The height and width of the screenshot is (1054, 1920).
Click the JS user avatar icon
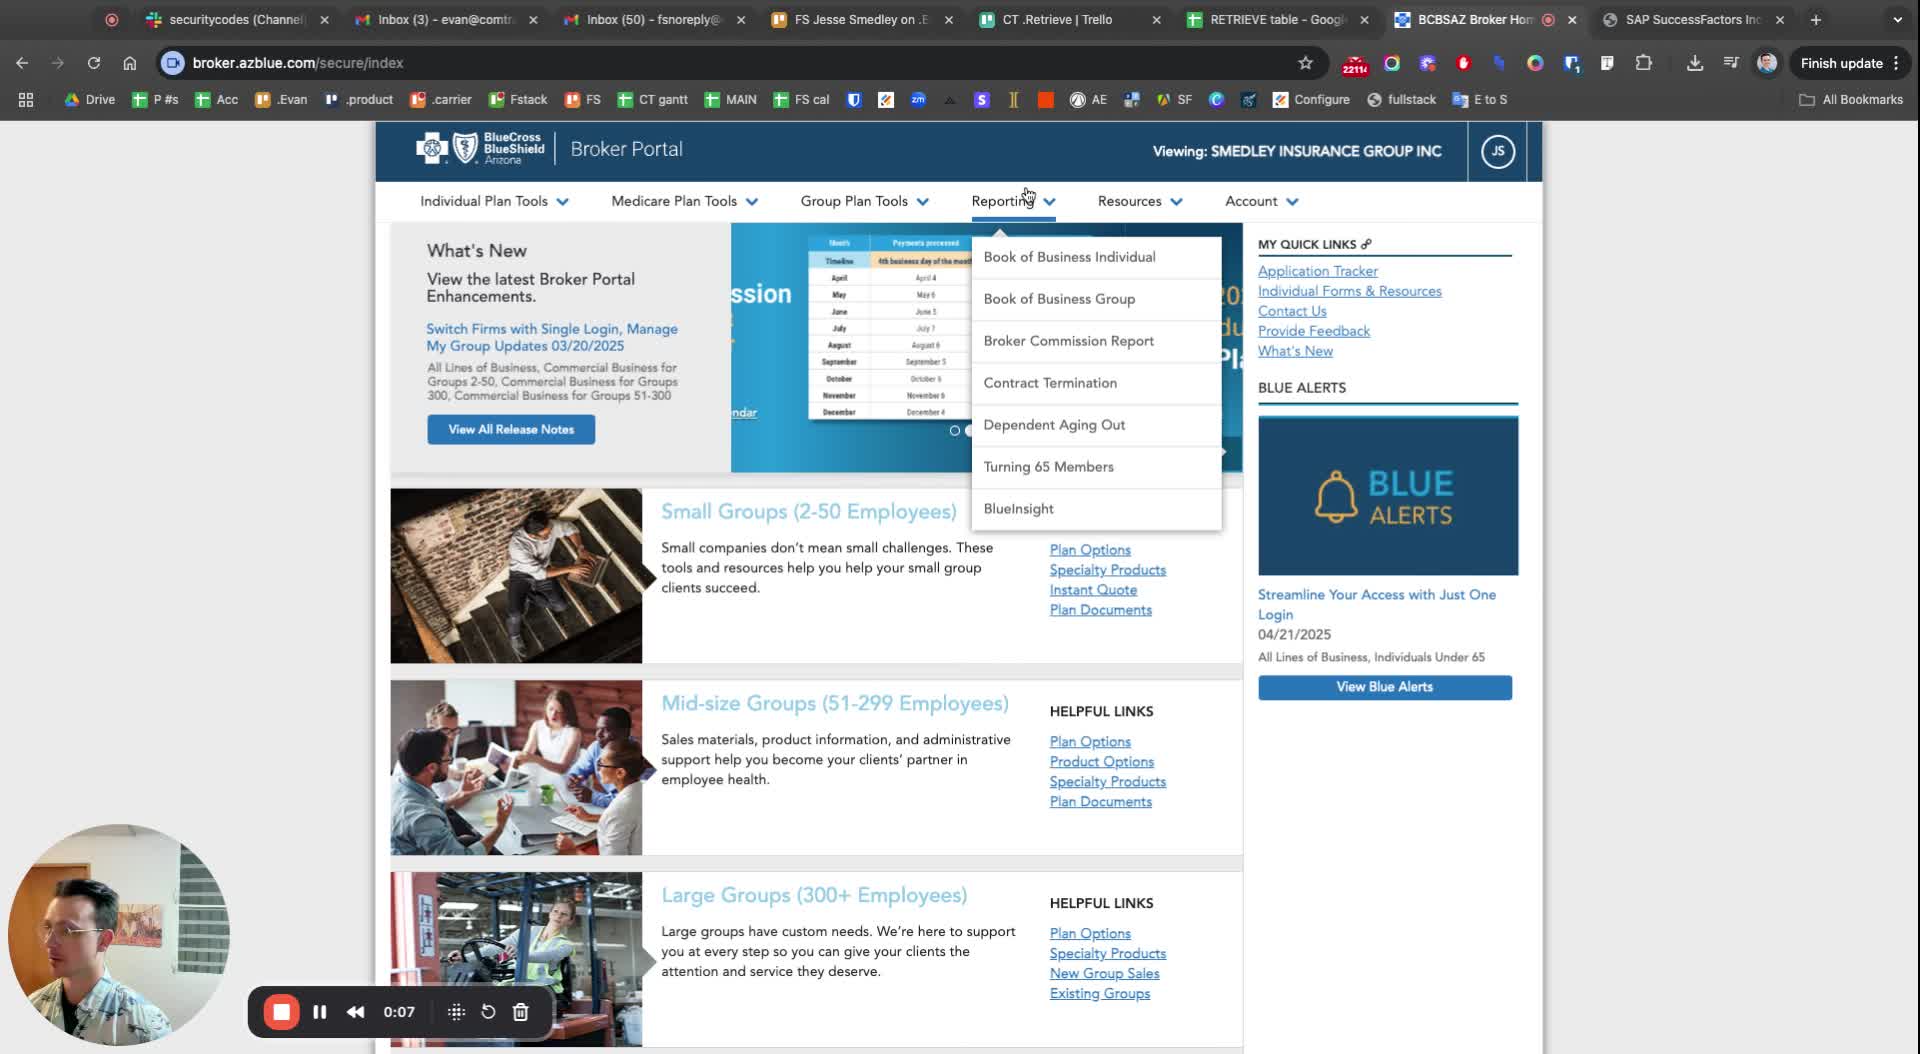pos(1497,151)
